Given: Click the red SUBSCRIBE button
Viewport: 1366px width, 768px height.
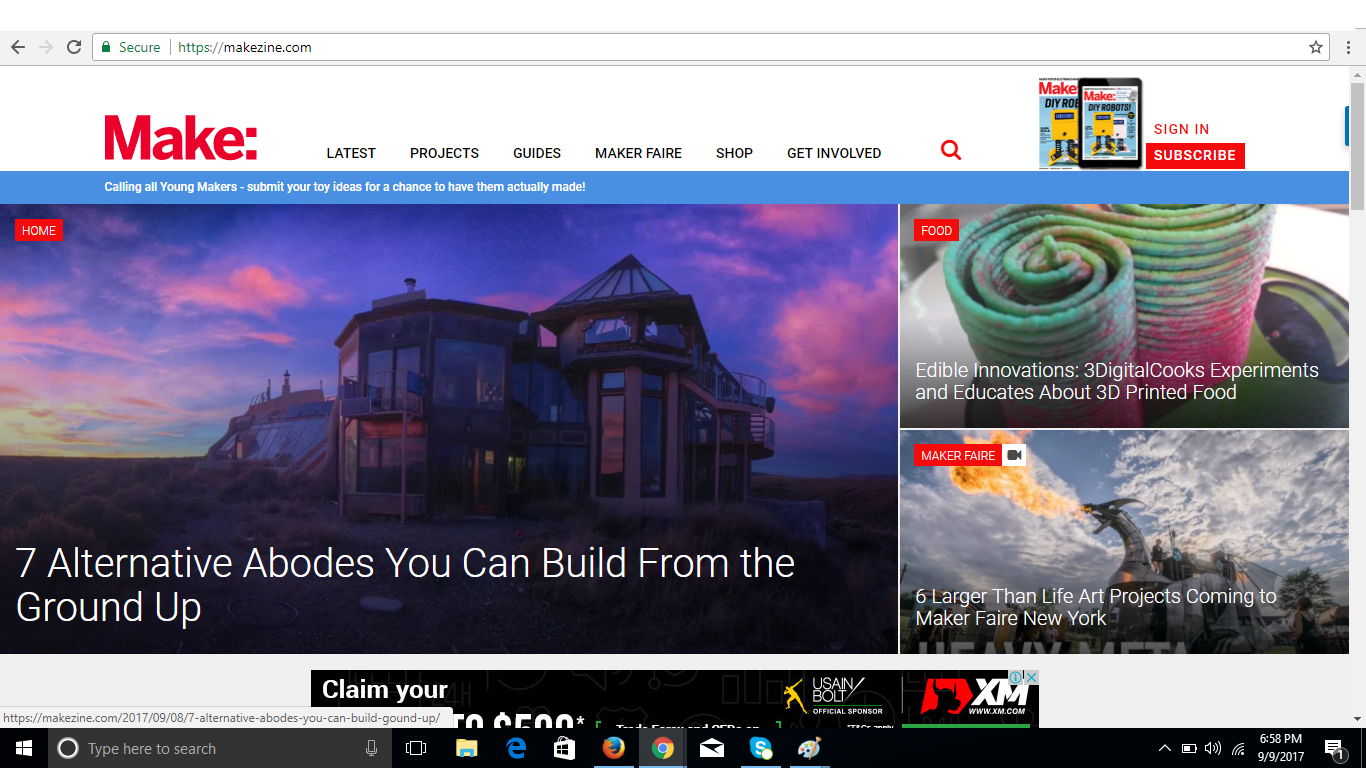Looking at the screenshot, I should point(1195,155).
